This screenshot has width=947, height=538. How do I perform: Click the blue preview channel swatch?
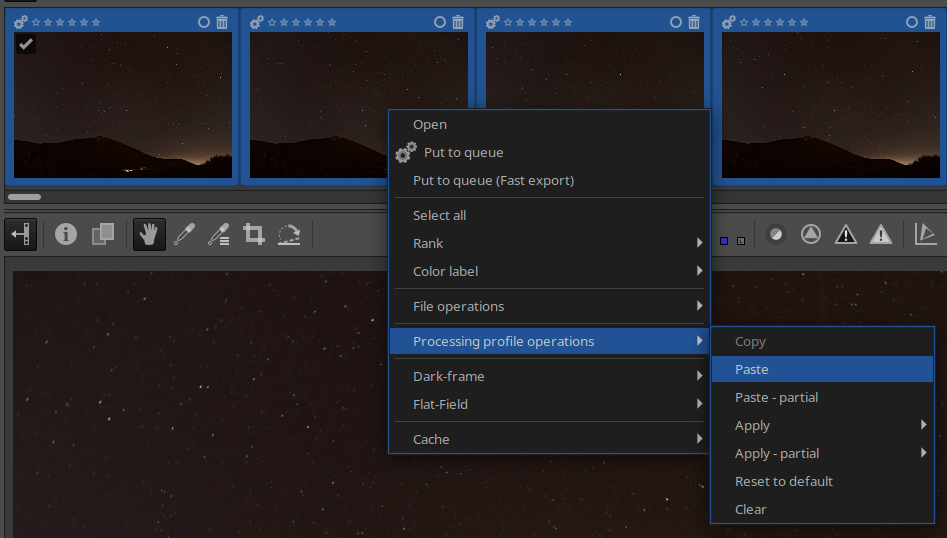(724, 241)
